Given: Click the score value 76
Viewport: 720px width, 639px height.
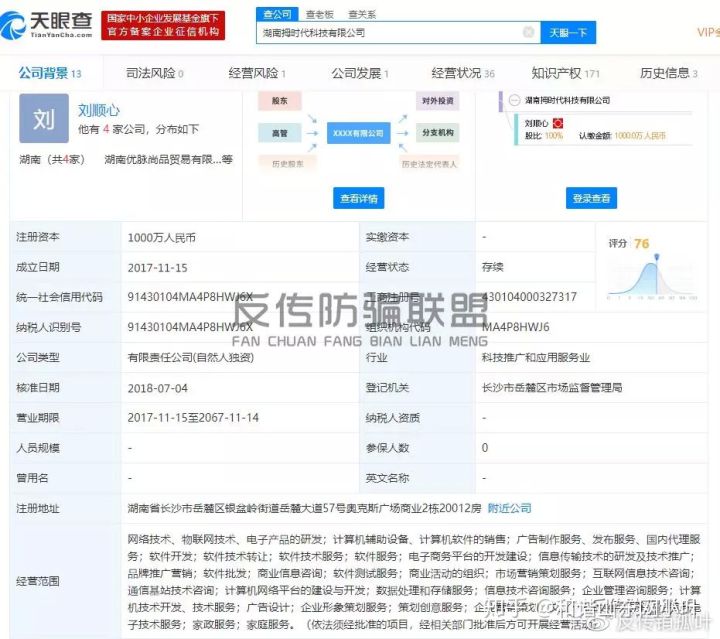Looking at the screenshot, I should 641,243.
